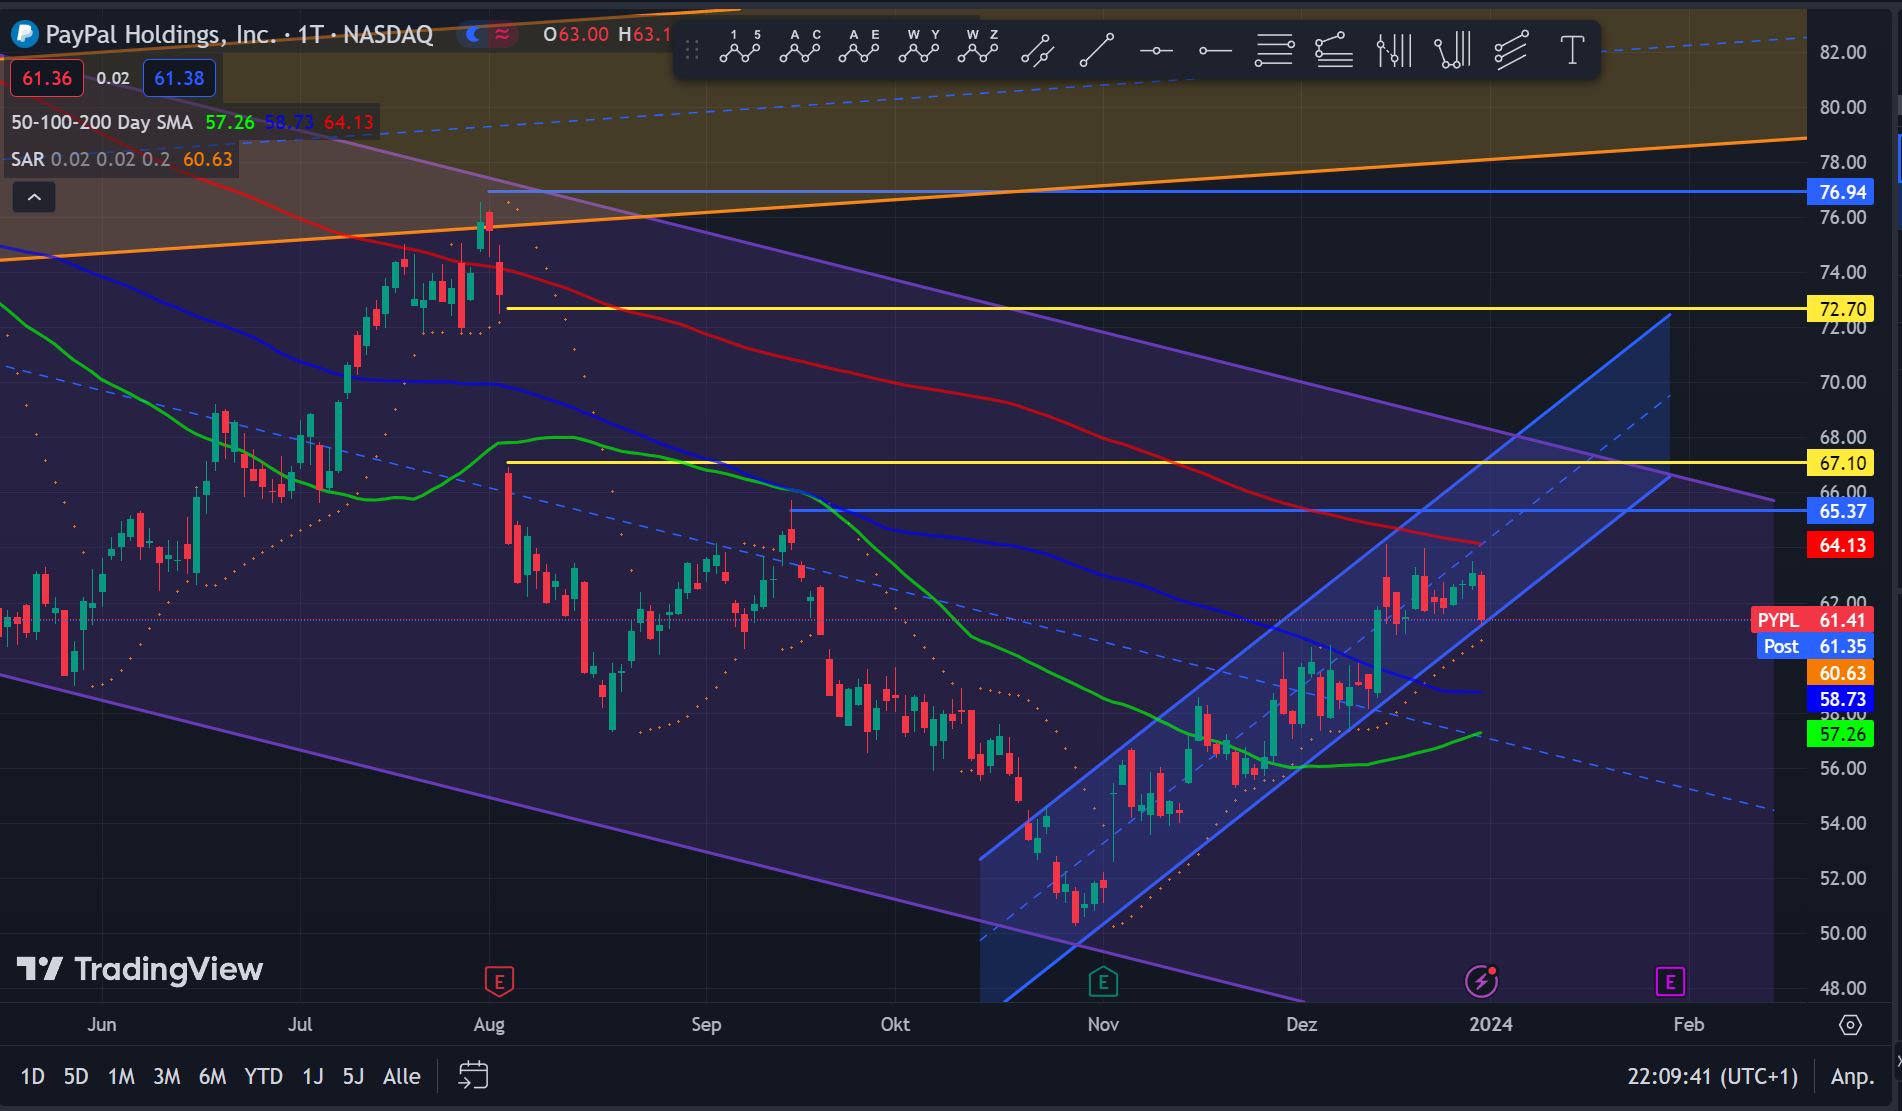Open the timezone 22:09:41 (UTC+1) menu
1902x1111 pixels.
pyautogui.click(x=1712, y=1077)
